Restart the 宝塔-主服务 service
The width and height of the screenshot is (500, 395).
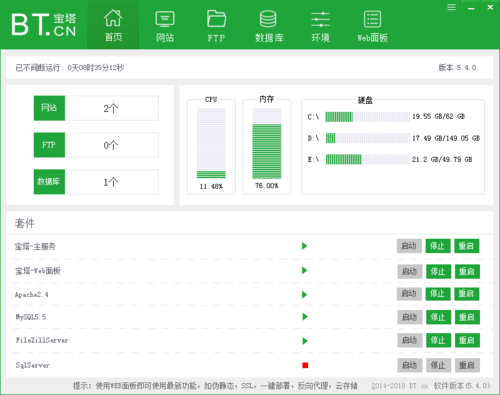[467, 246]
